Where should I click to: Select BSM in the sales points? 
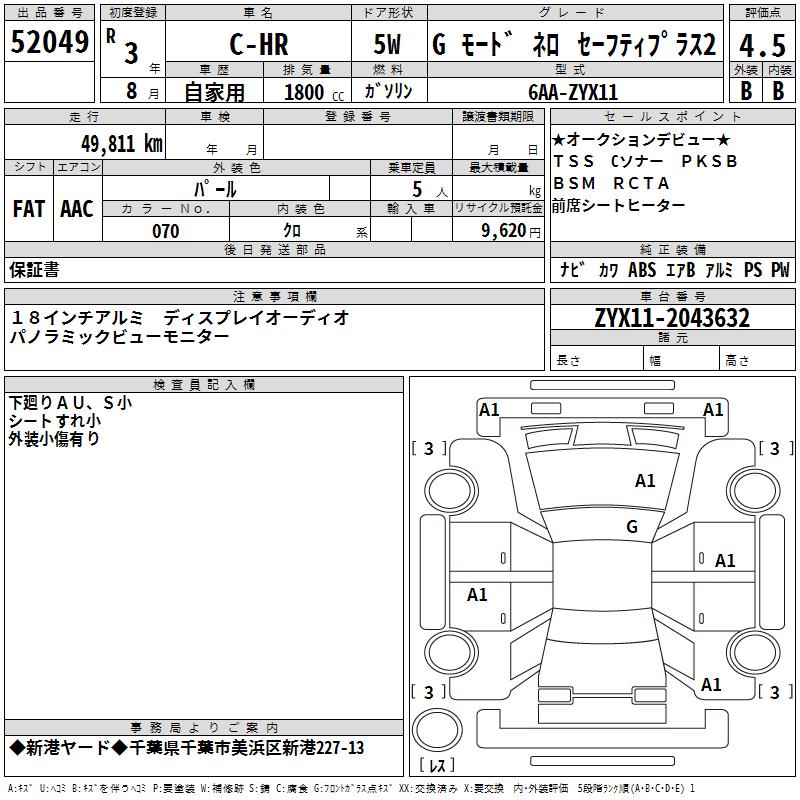click(x=574, y=183)
